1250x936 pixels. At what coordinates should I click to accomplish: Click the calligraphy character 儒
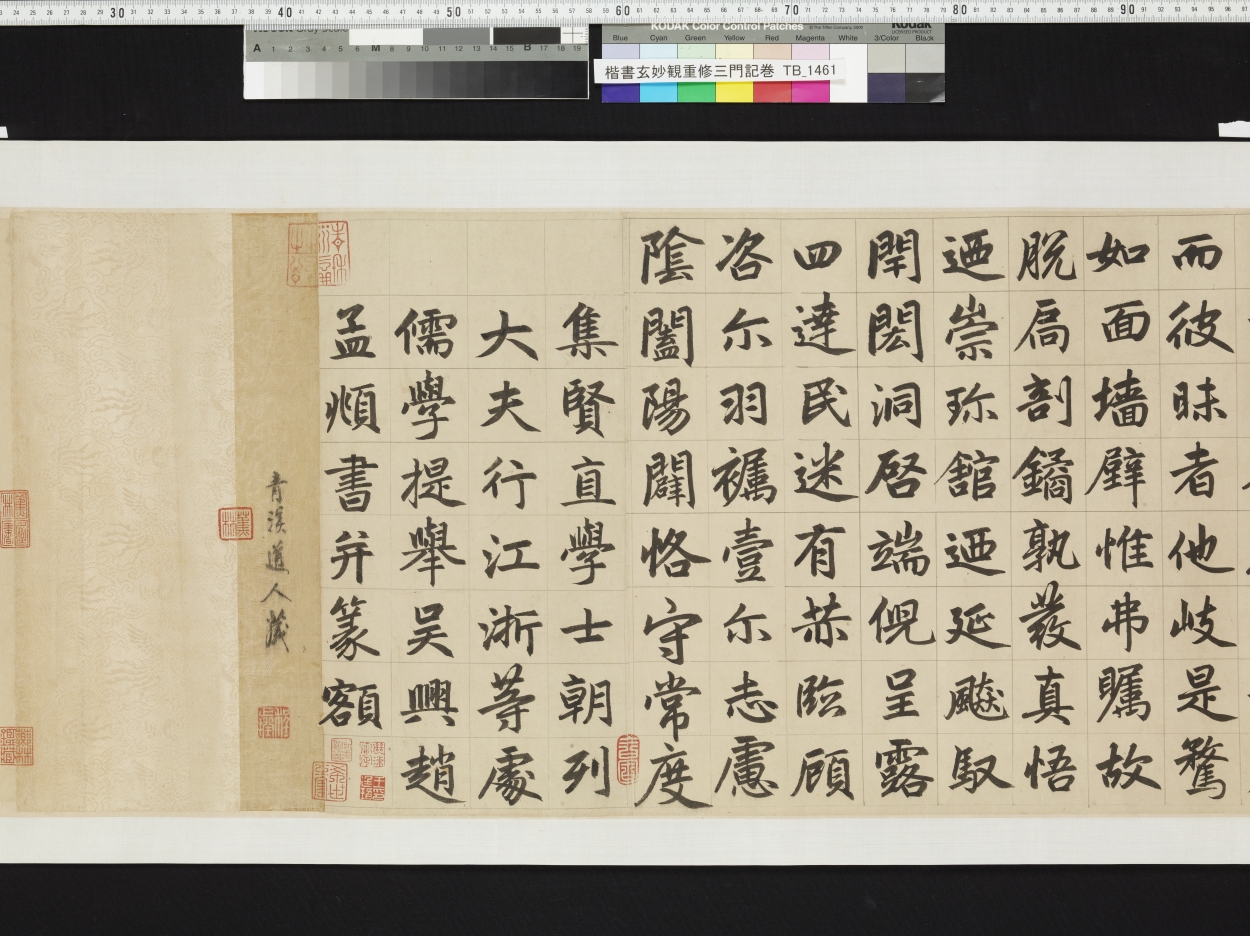(x=427, y=336)
